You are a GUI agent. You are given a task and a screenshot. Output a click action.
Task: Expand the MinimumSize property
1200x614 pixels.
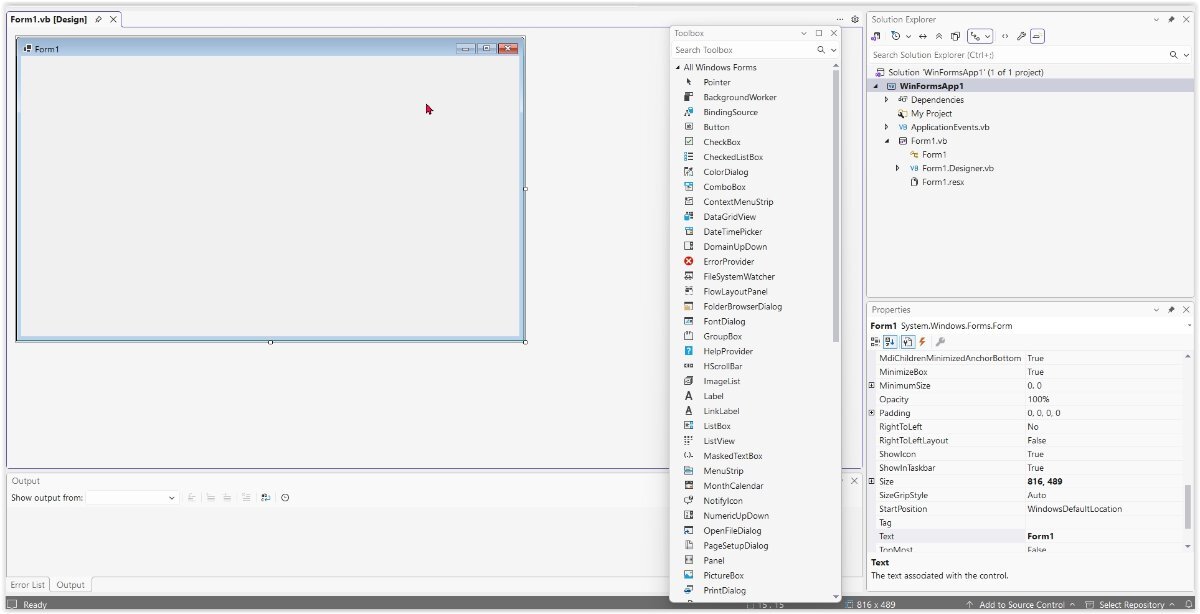click(x=872, y=386)
